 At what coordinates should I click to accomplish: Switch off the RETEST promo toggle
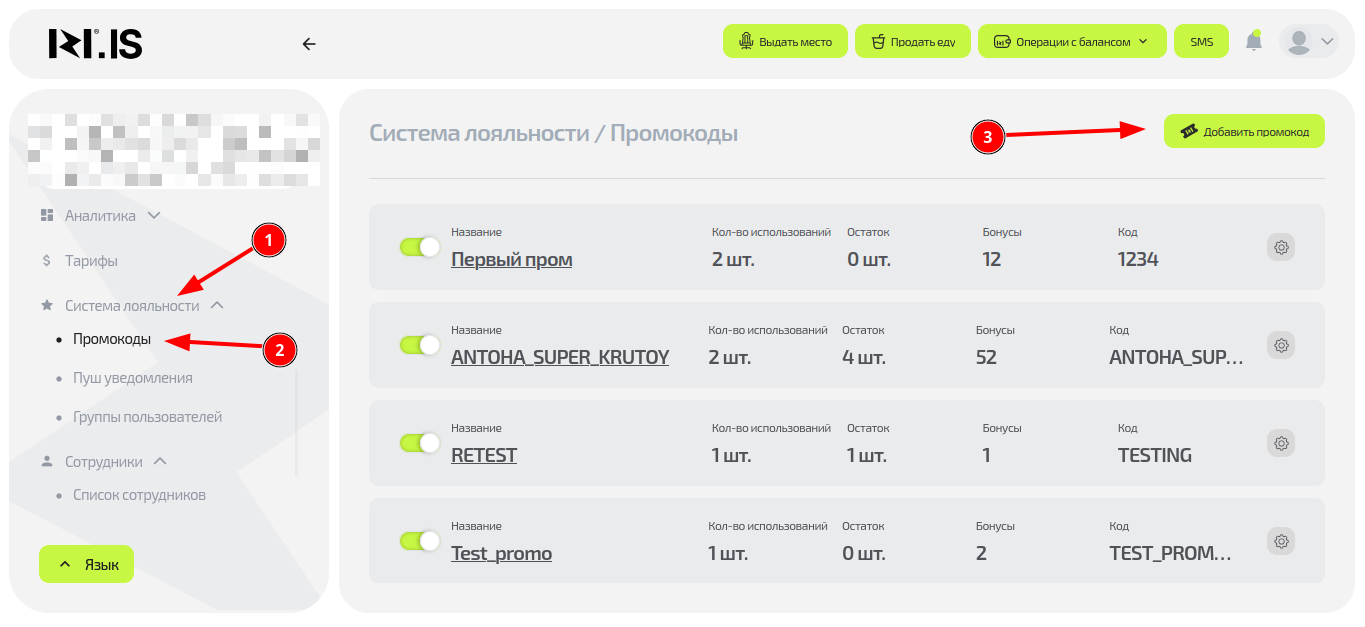tap(420, 443)
